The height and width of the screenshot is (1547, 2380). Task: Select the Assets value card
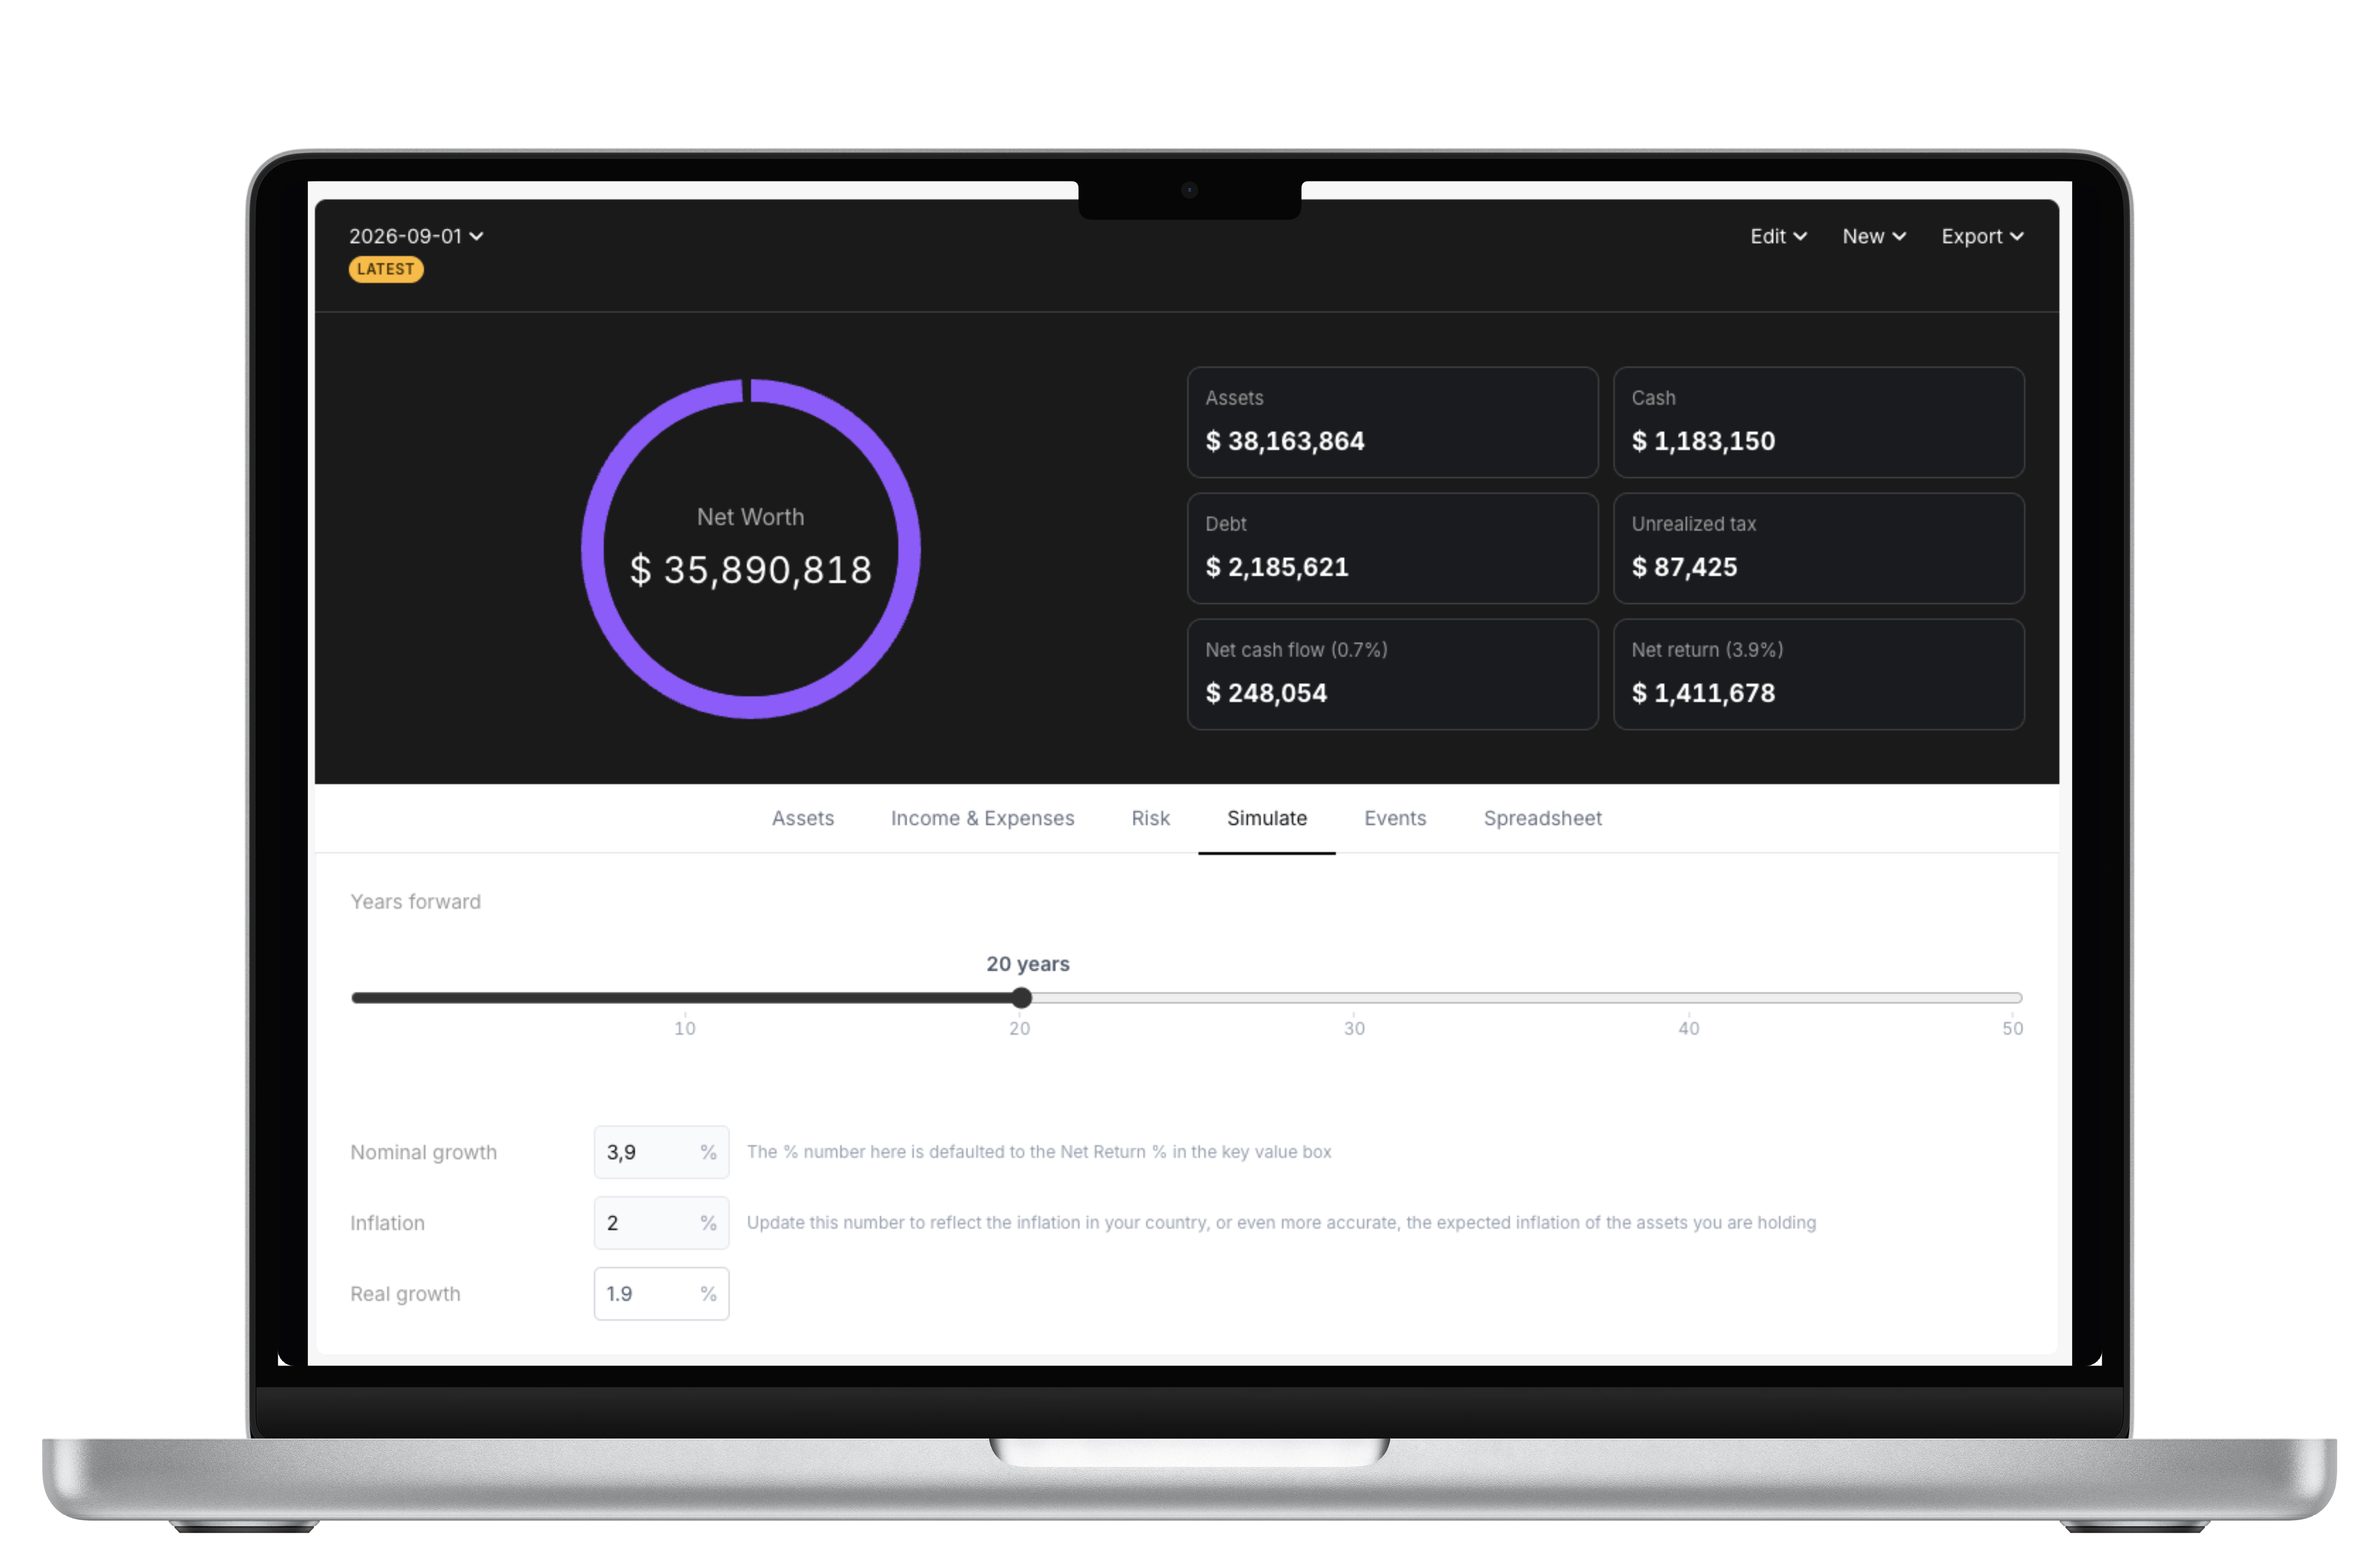1392,422
